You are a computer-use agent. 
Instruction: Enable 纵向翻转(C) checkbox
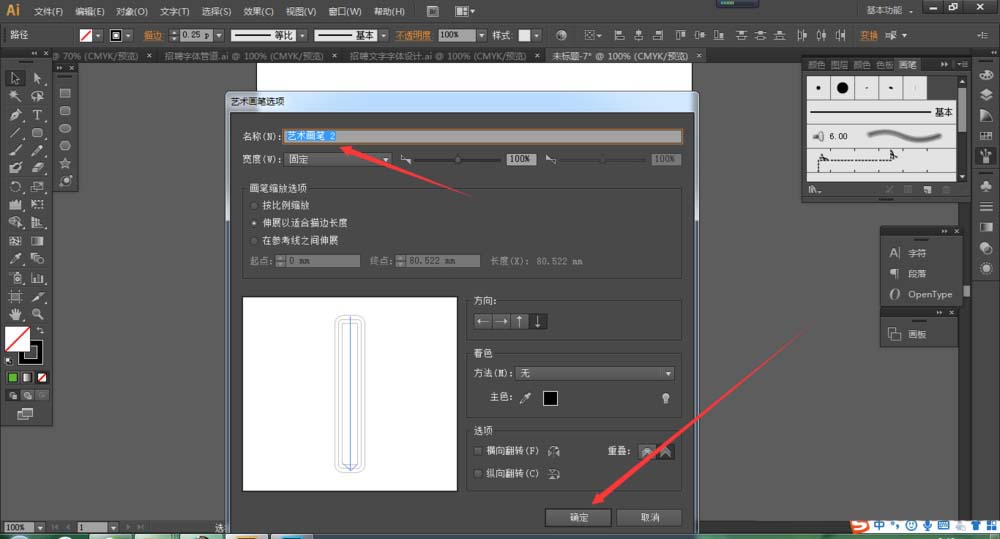click(478, 473)
